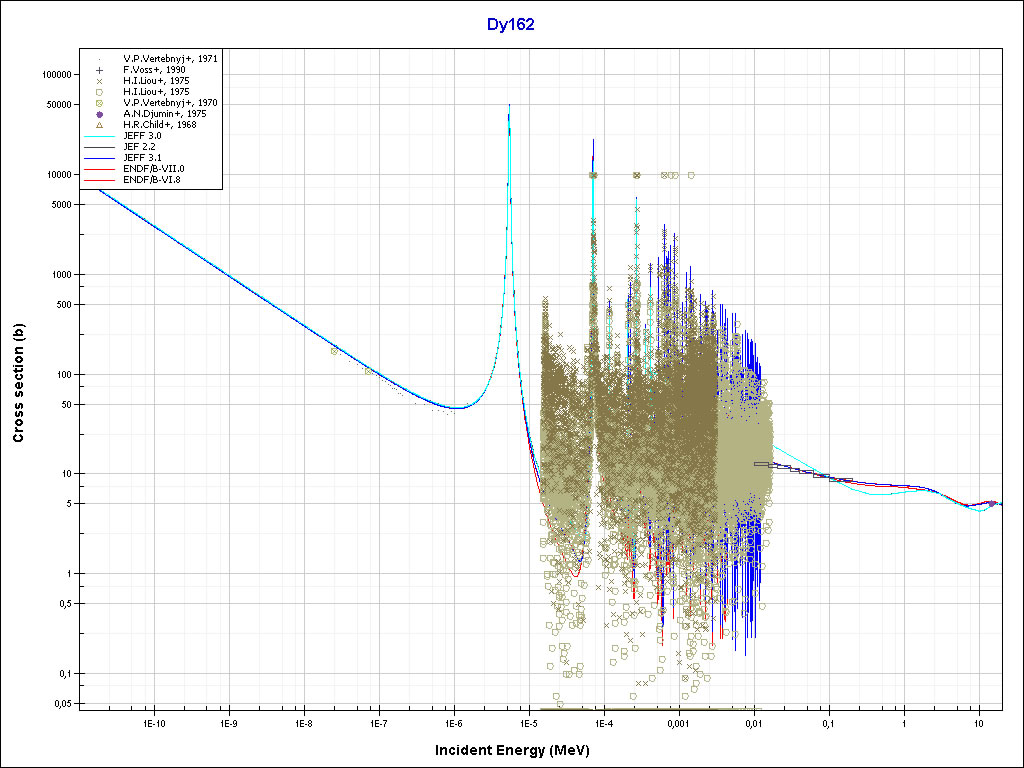
Task: Click the Incident Energy (MeV) axis label
Action: tap(511, 750)
